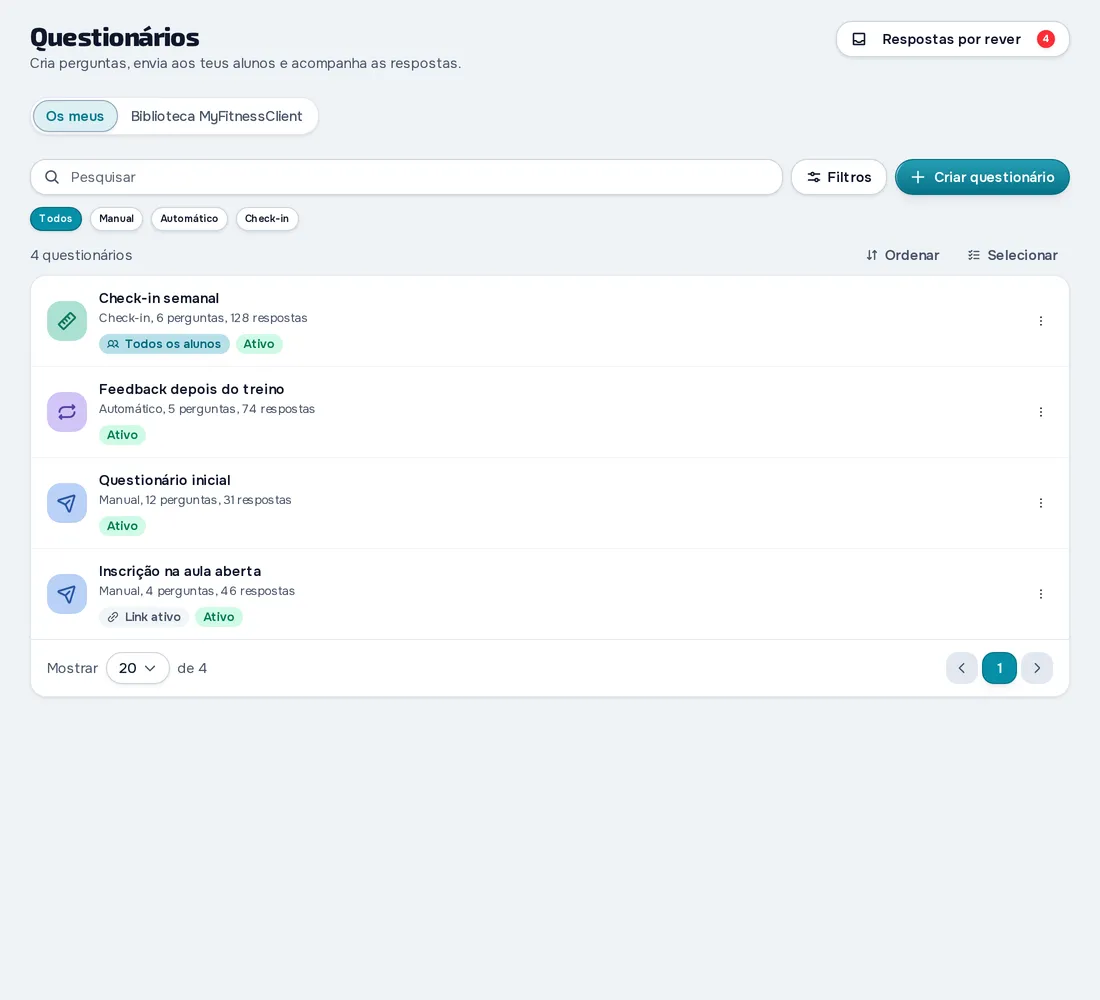Image resolution: width=1100 pixels, height=1000 pixels.
Task: Click 'Manual, 12 perguntas, 31 respostas' text
Action: (x=195, y=500)
